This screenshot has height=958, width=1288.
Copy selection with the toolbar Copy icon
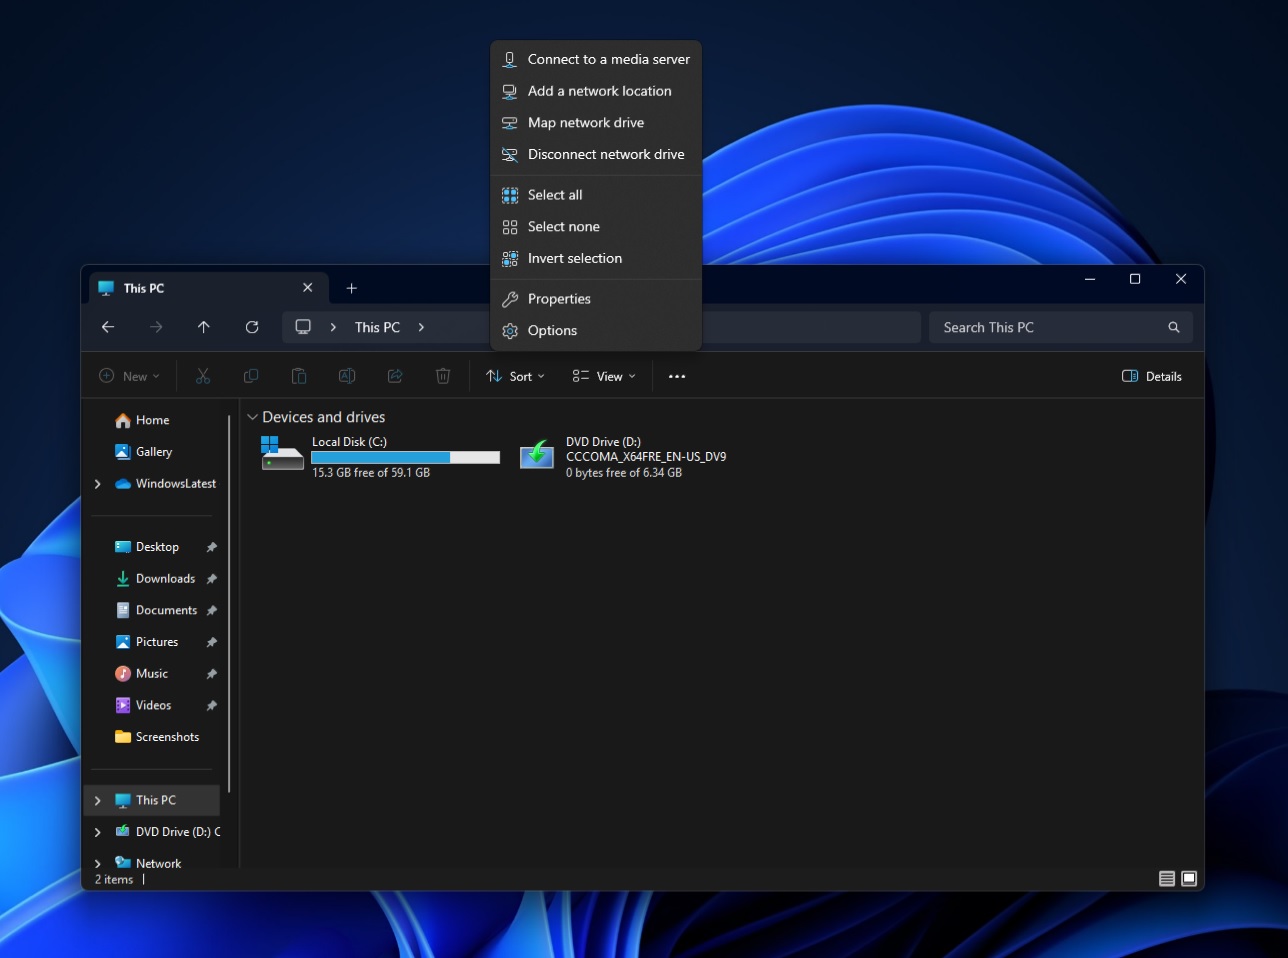click(x=251, y=376)
